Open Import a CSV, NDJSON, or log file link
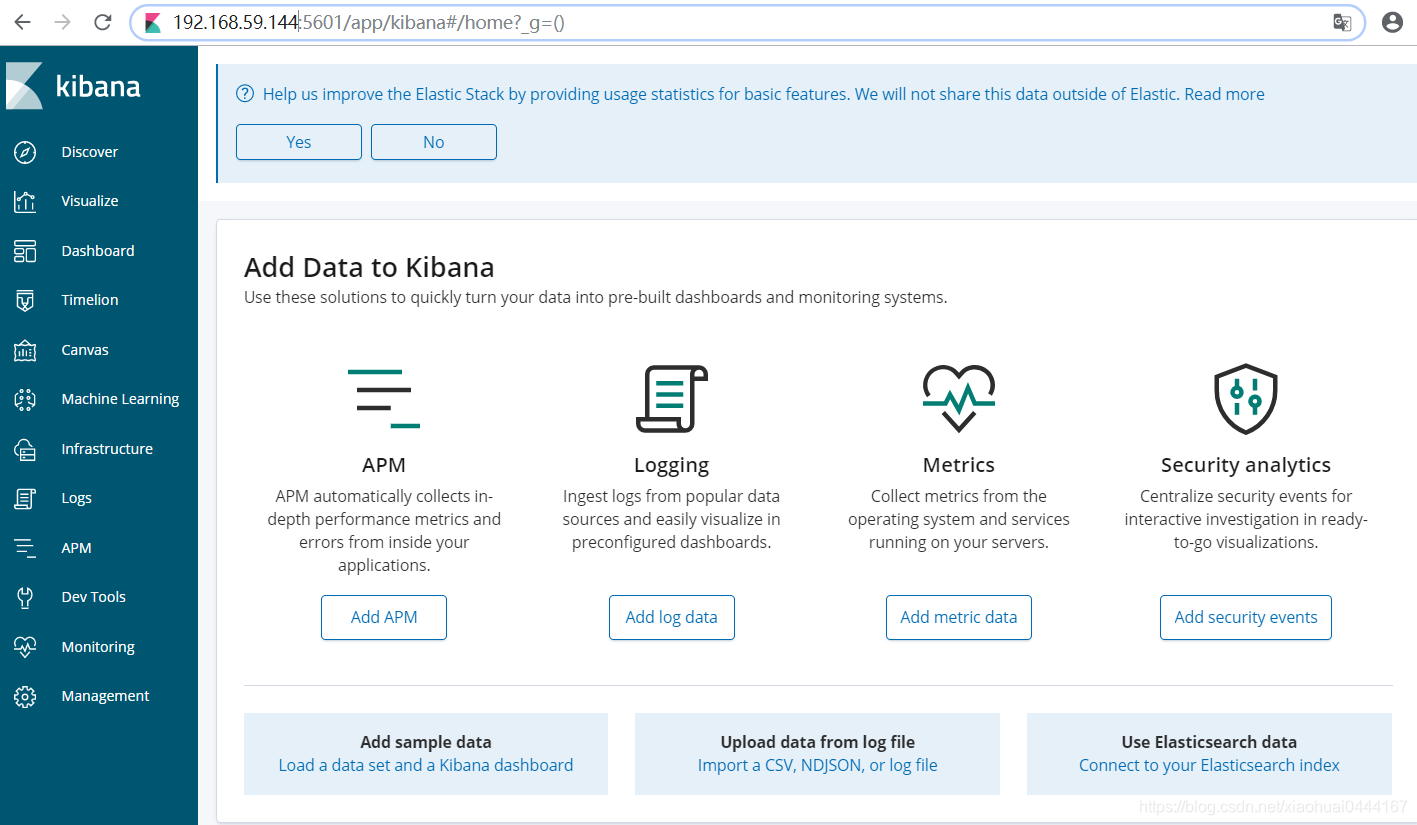Viewport: 1417px width, 825px height. (x=817, y=765)
